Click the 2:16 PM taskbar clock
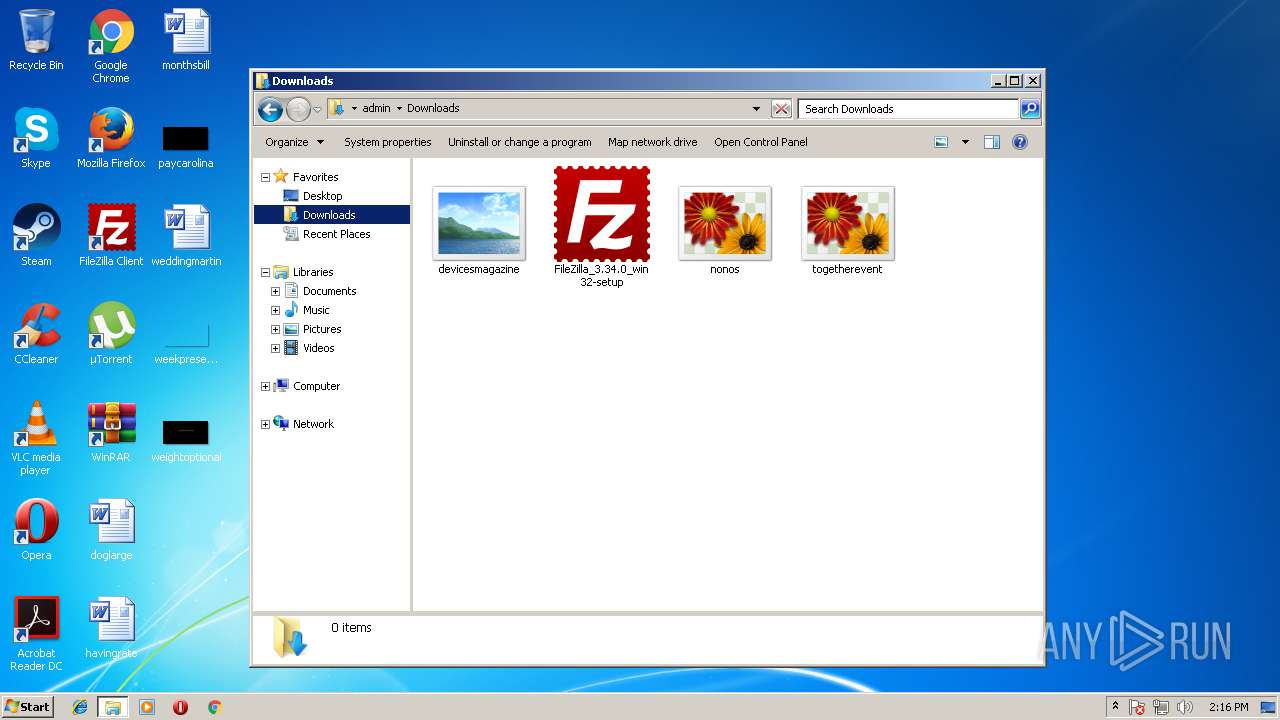This screenshot has width=1280, height=720. point(1228,707)
